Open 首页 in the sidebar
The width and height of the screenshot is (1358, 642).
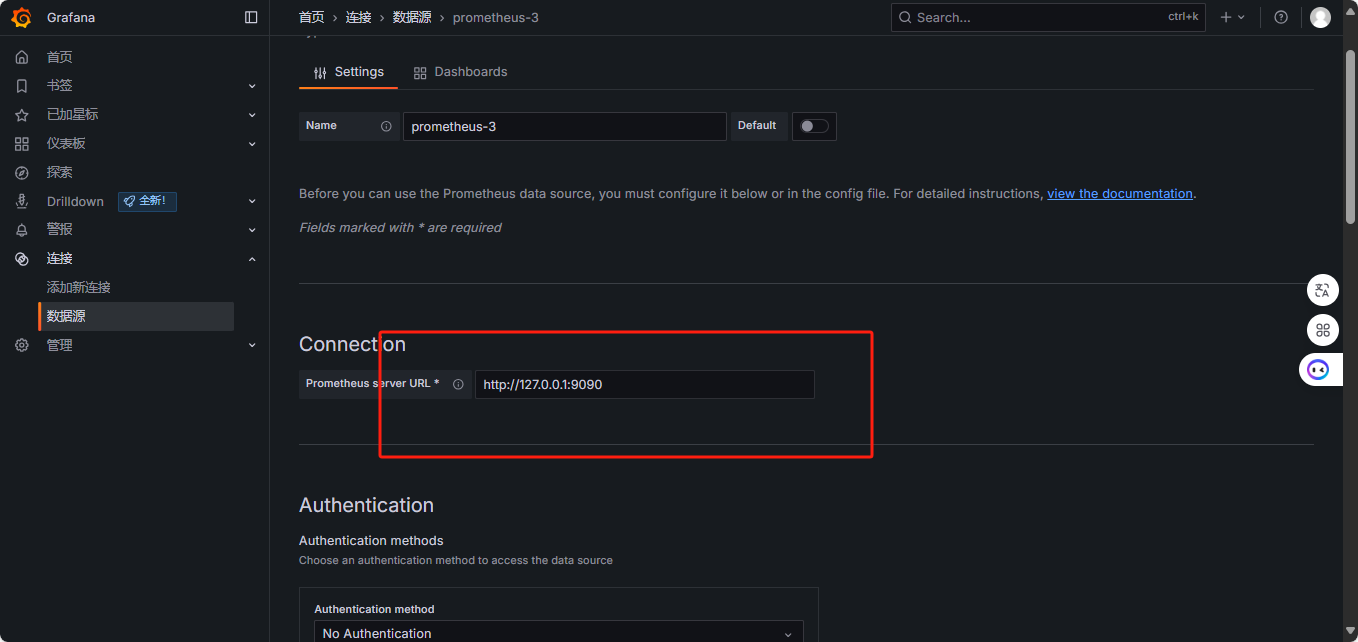(x=59, y=57)
